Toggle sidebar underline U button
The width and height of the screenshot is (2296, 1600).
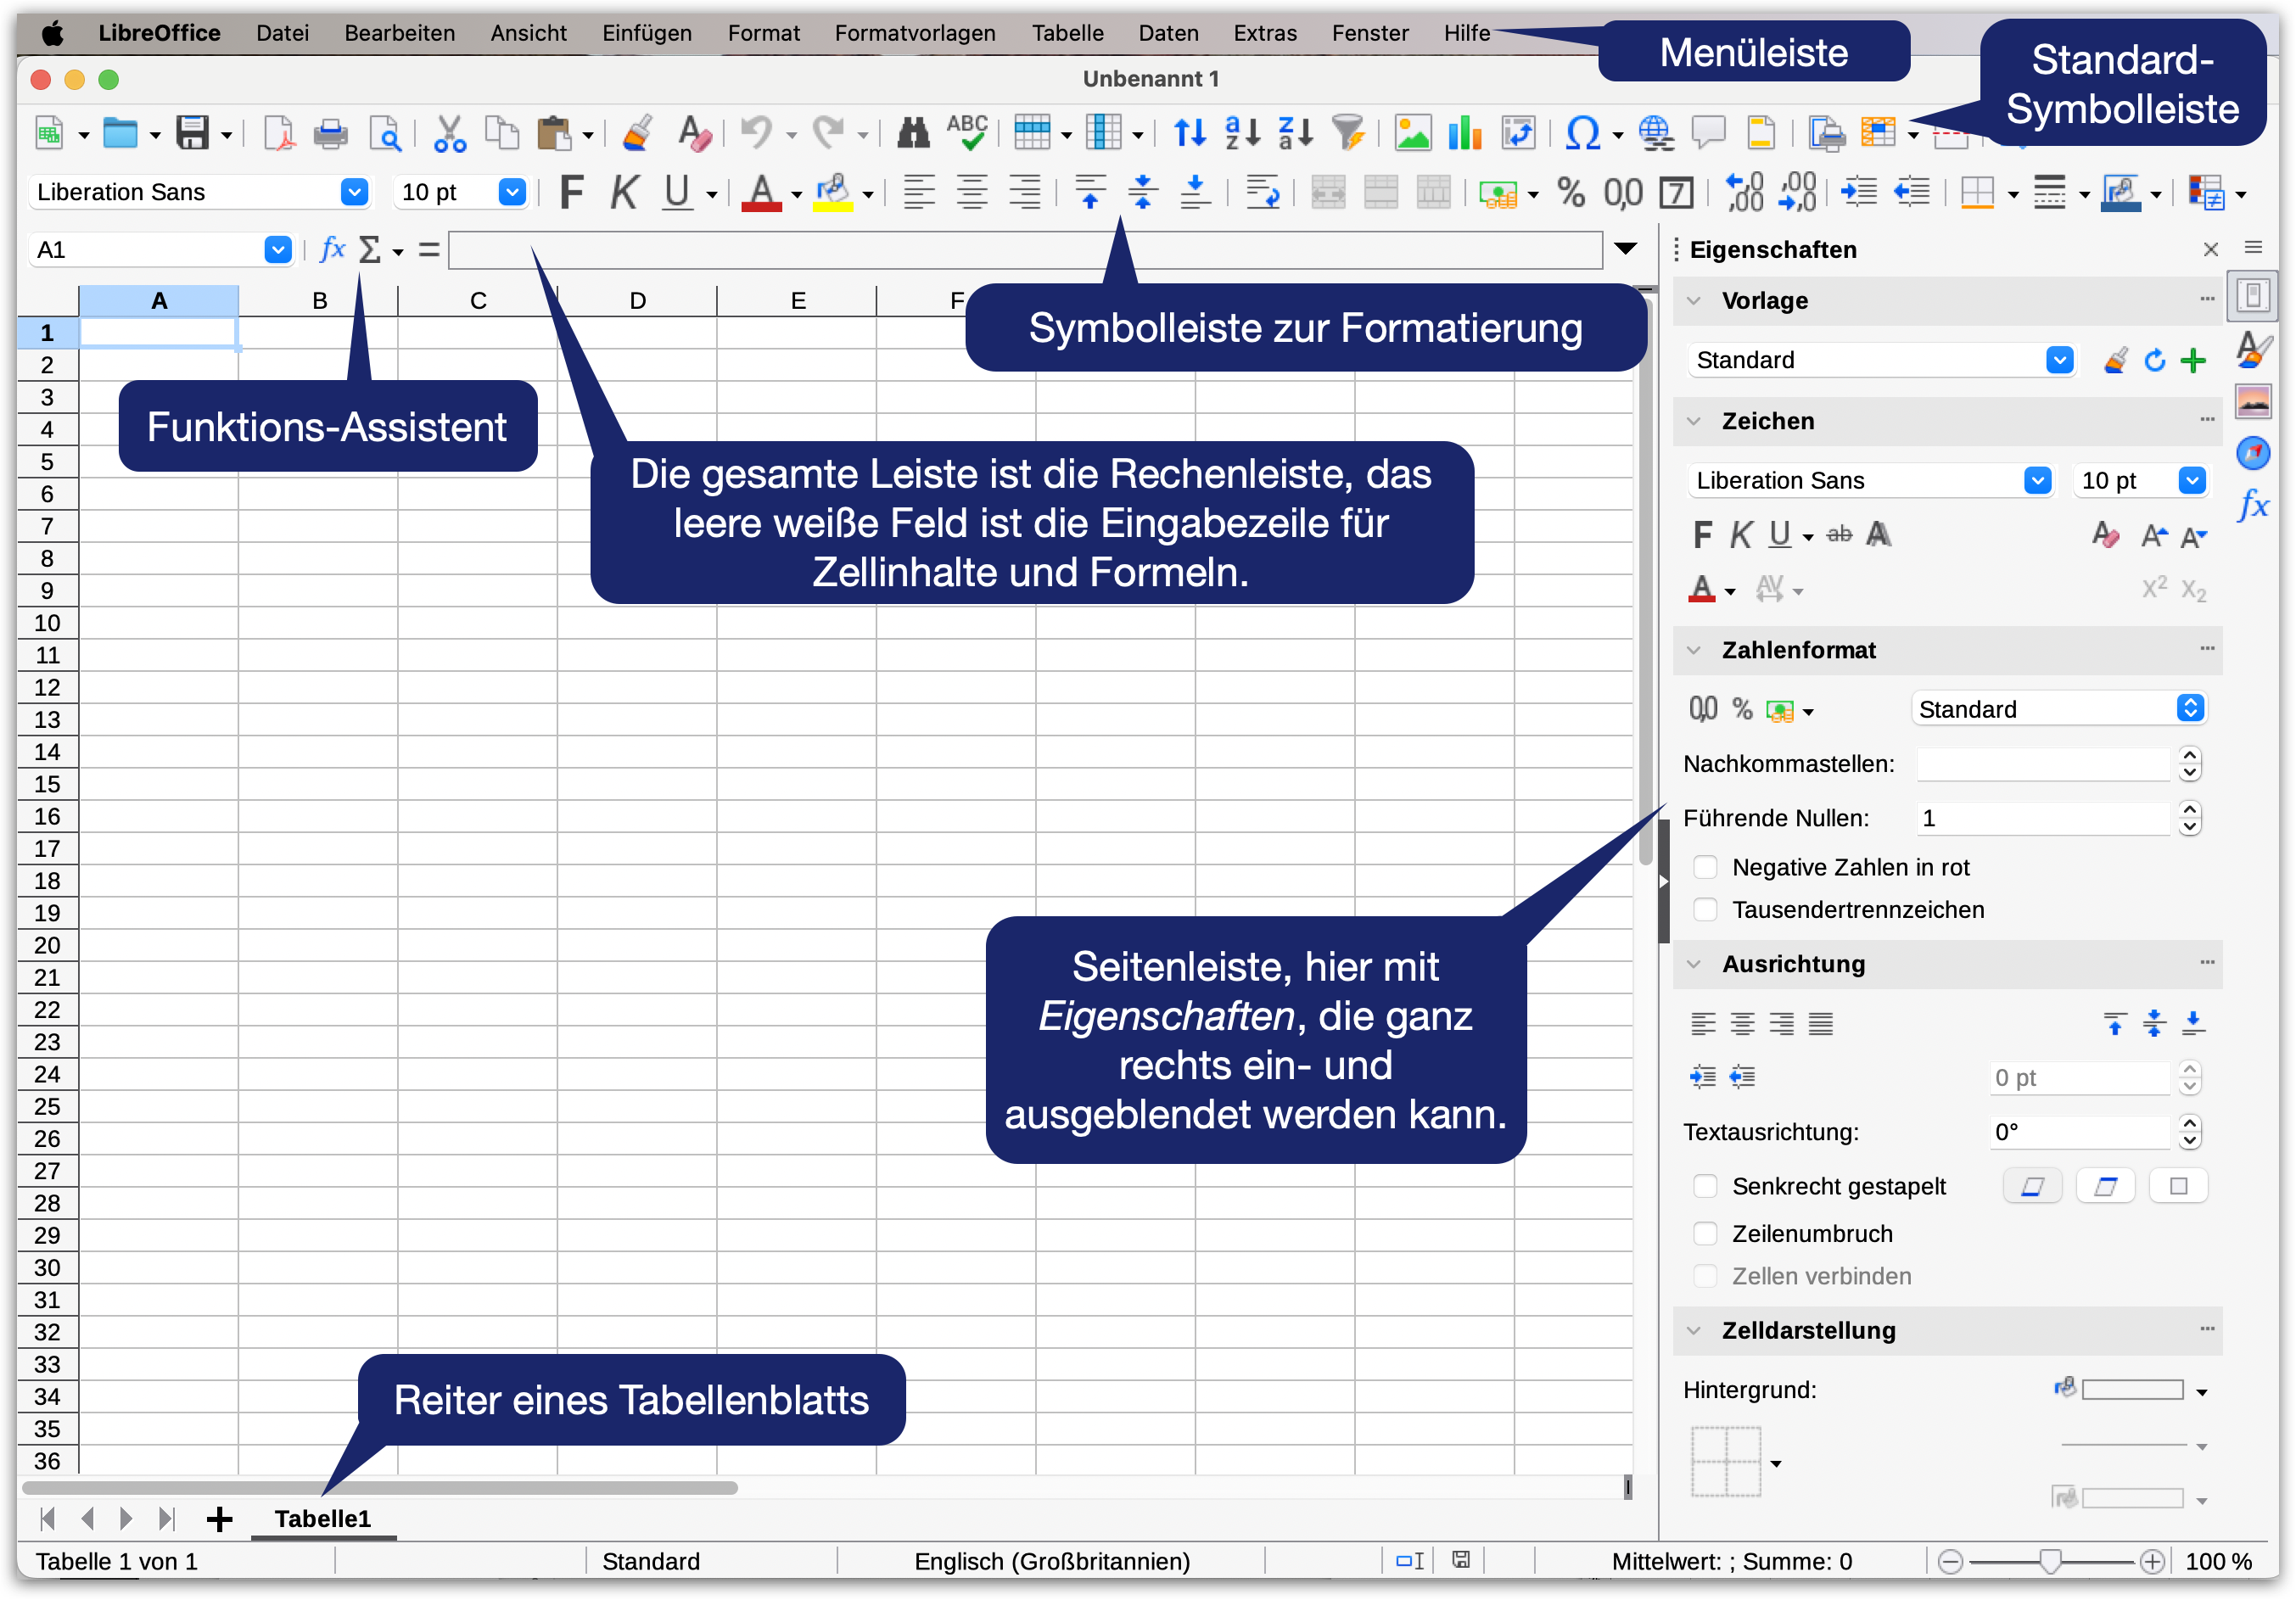(1780, 535)
